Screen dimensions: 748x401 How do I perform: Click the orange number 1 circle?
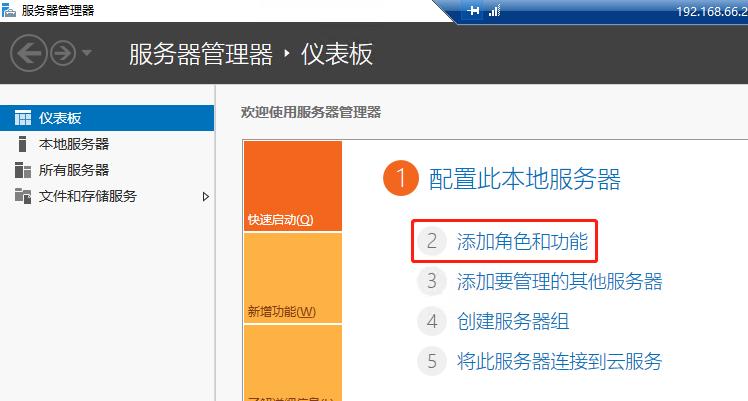point(399,179)
